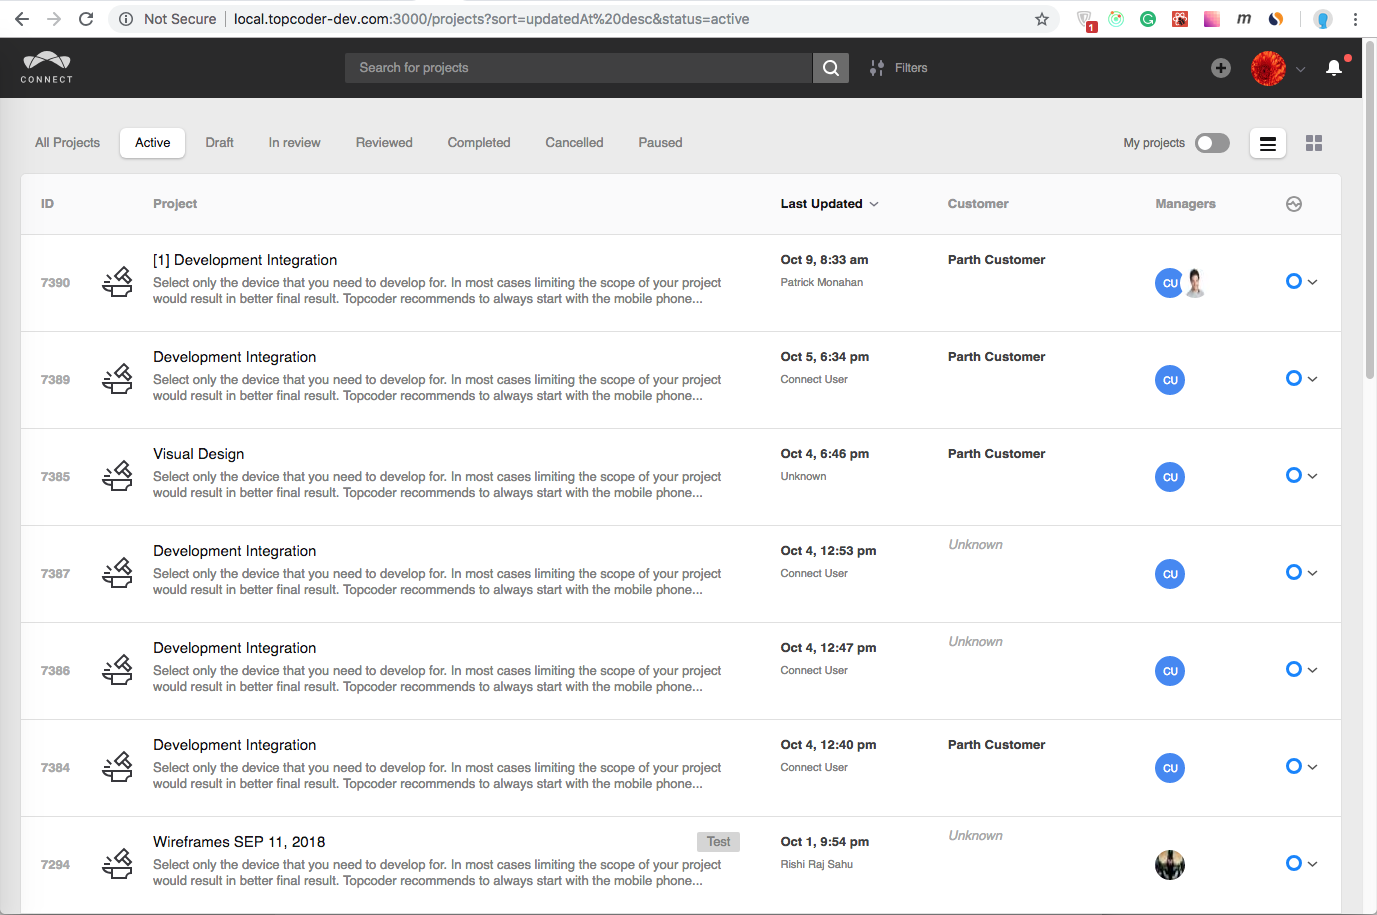
Task: Click the status header icon
Action: pyautogui.click(x=1294, y=204)
